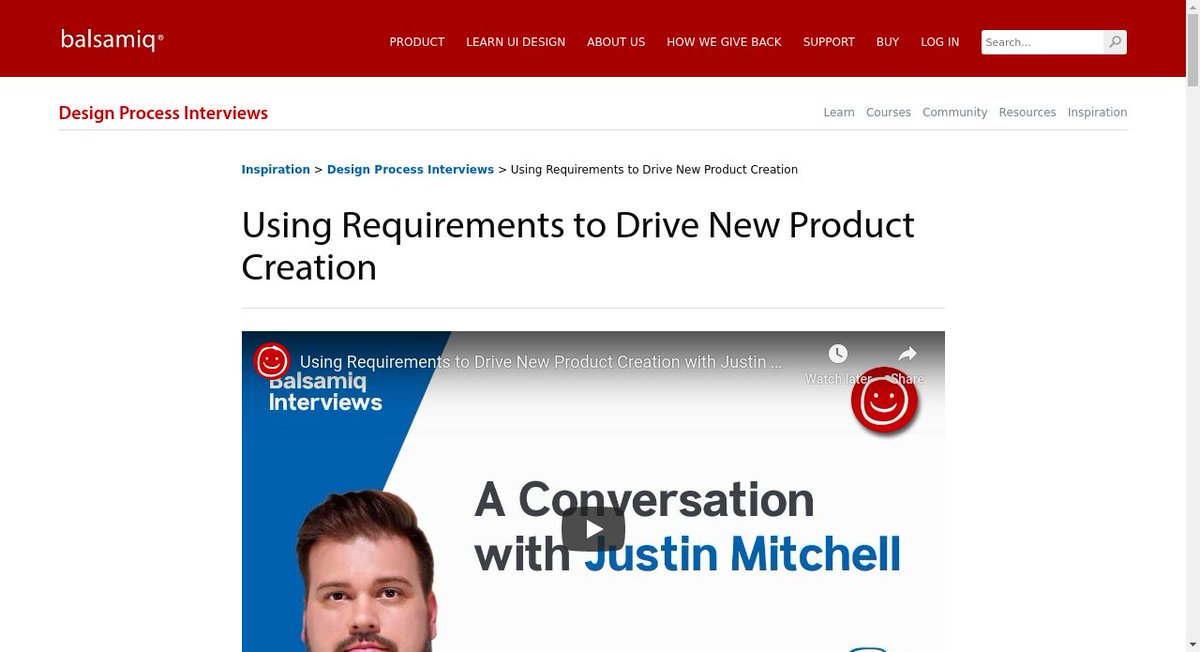Go to the Resources subnav link
This screenshot has width=1200, height=652.
pos(1027,112)
